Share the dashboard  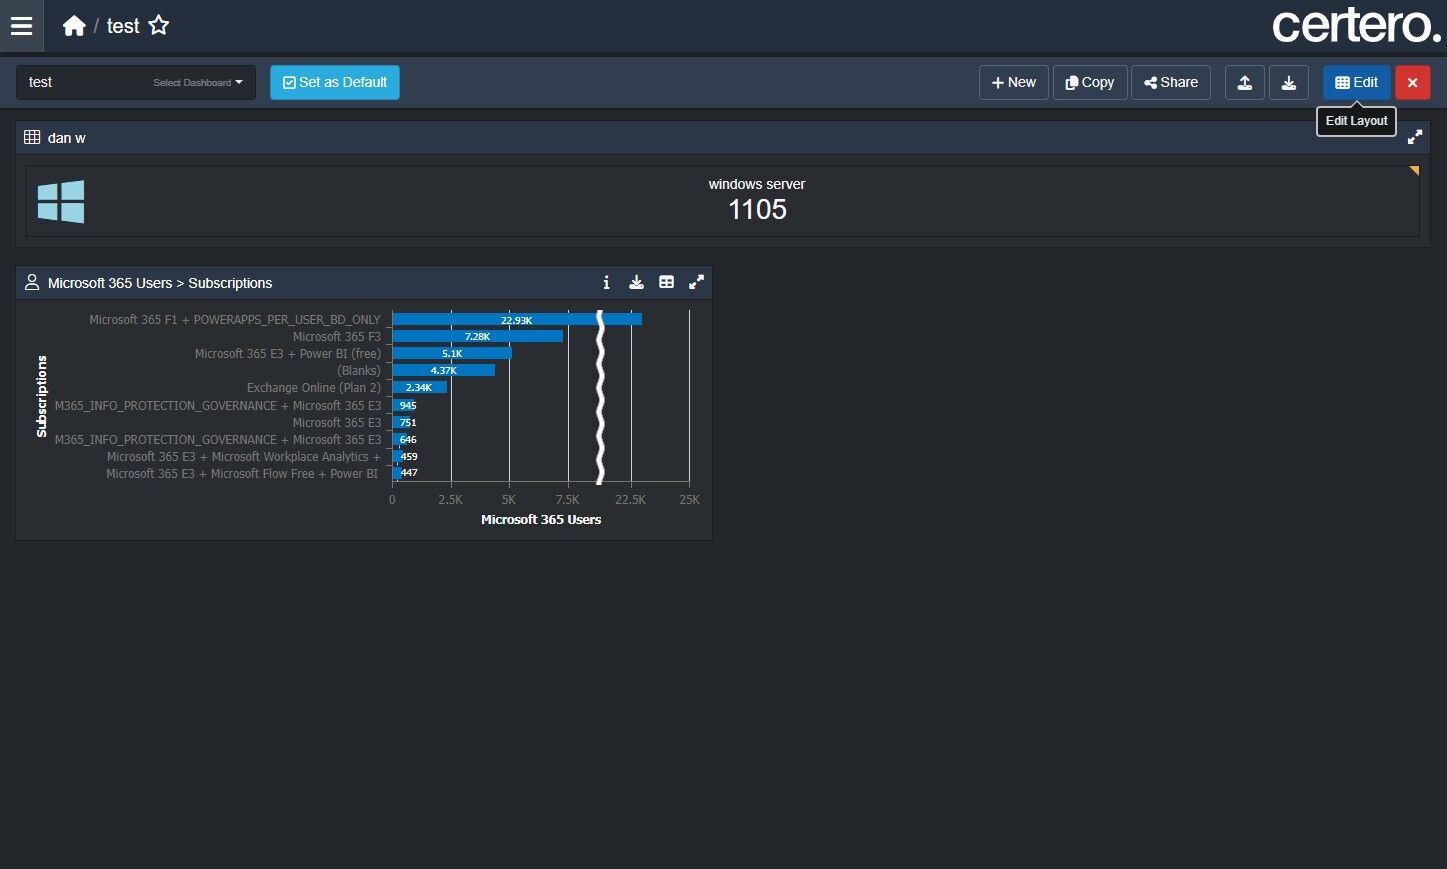coord(1171,83)
